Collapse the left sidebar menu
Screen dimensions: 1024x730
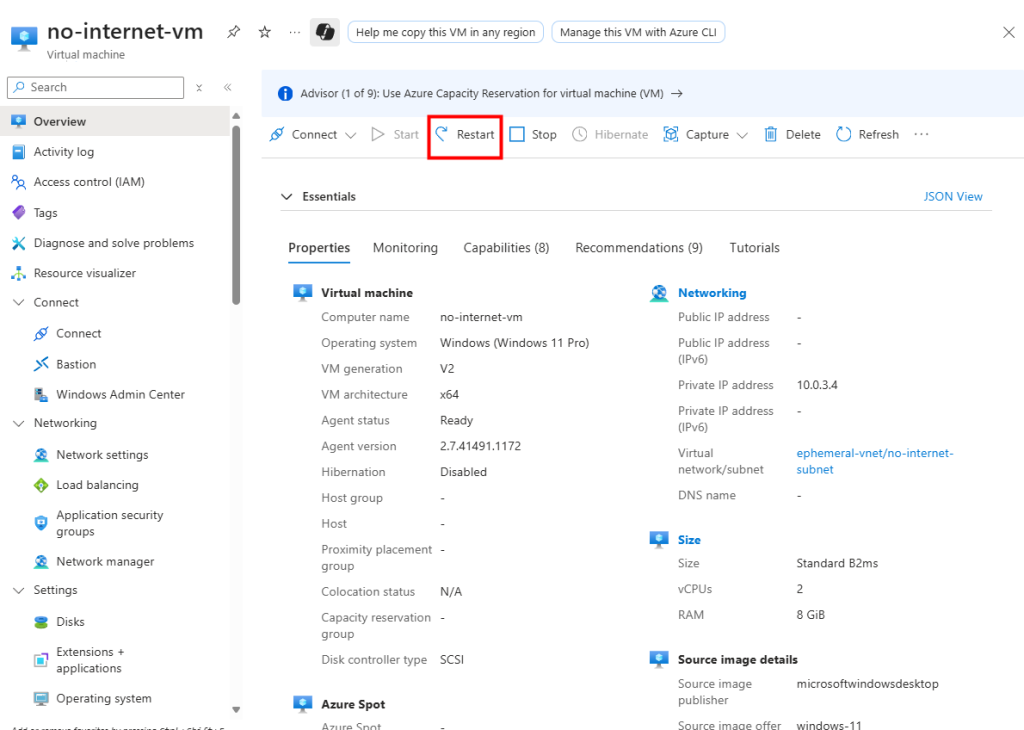[227, 87]
